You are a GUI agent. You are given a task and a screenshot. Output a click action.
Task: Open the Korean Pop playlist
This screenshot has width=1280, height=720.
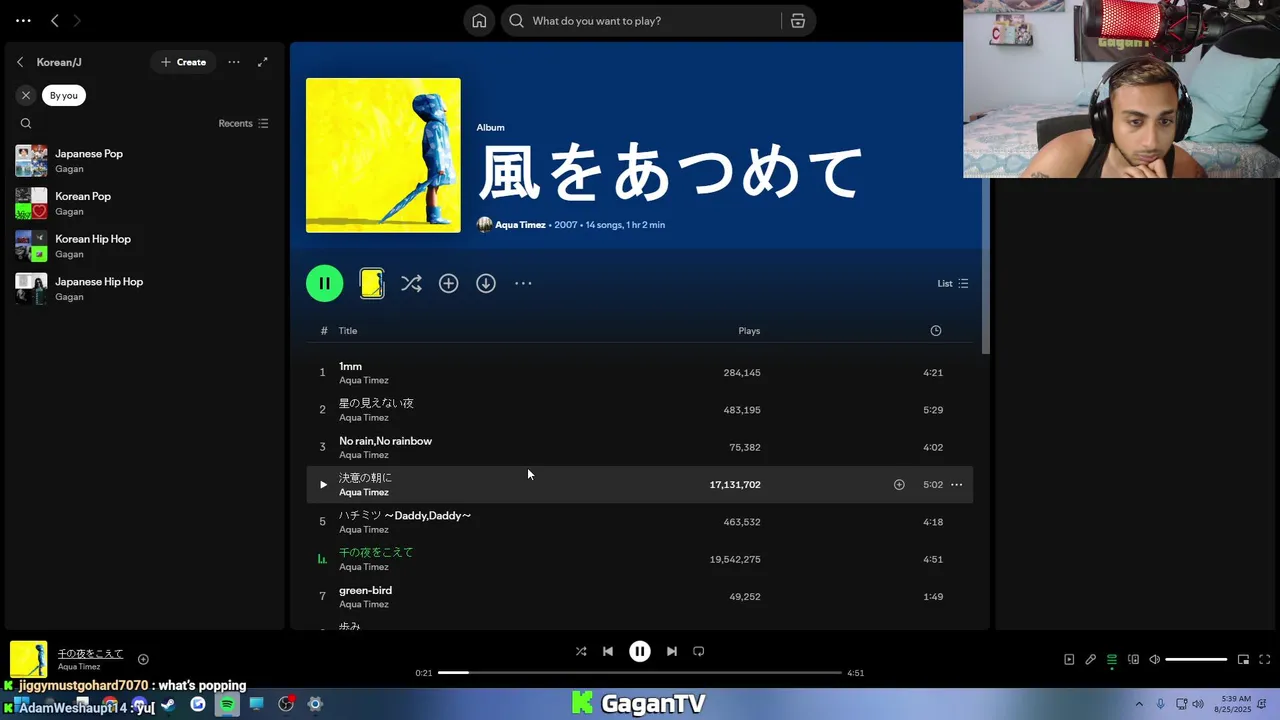[x=145, y=203]
